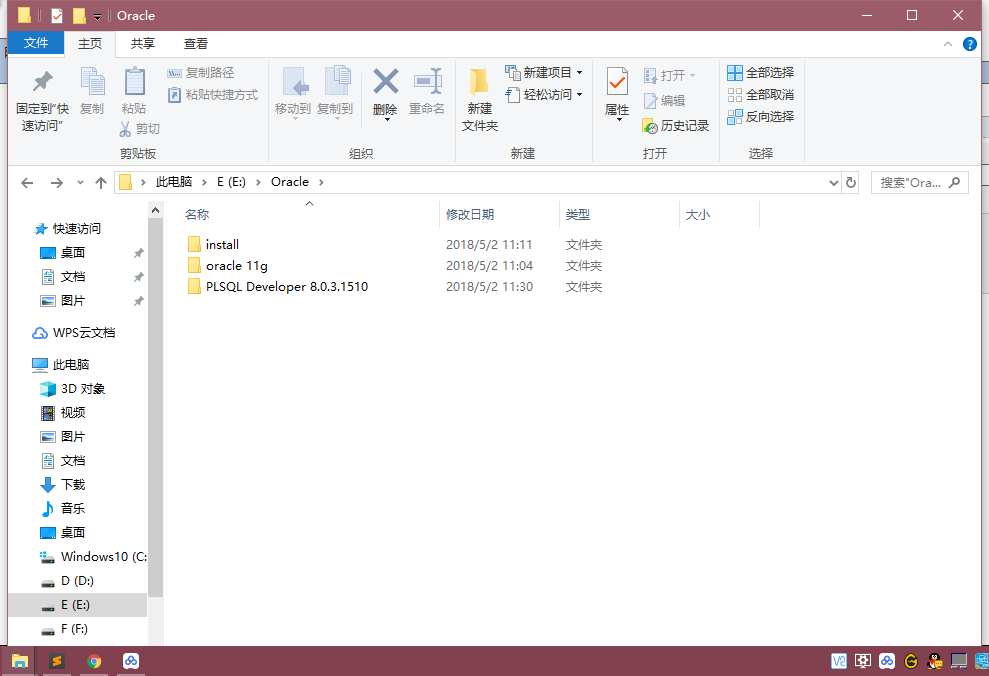The height and width of the screenshot is (676, 989).
Task: Click the File Explorer taskbar icon
Action: click(x=20, y=661)
